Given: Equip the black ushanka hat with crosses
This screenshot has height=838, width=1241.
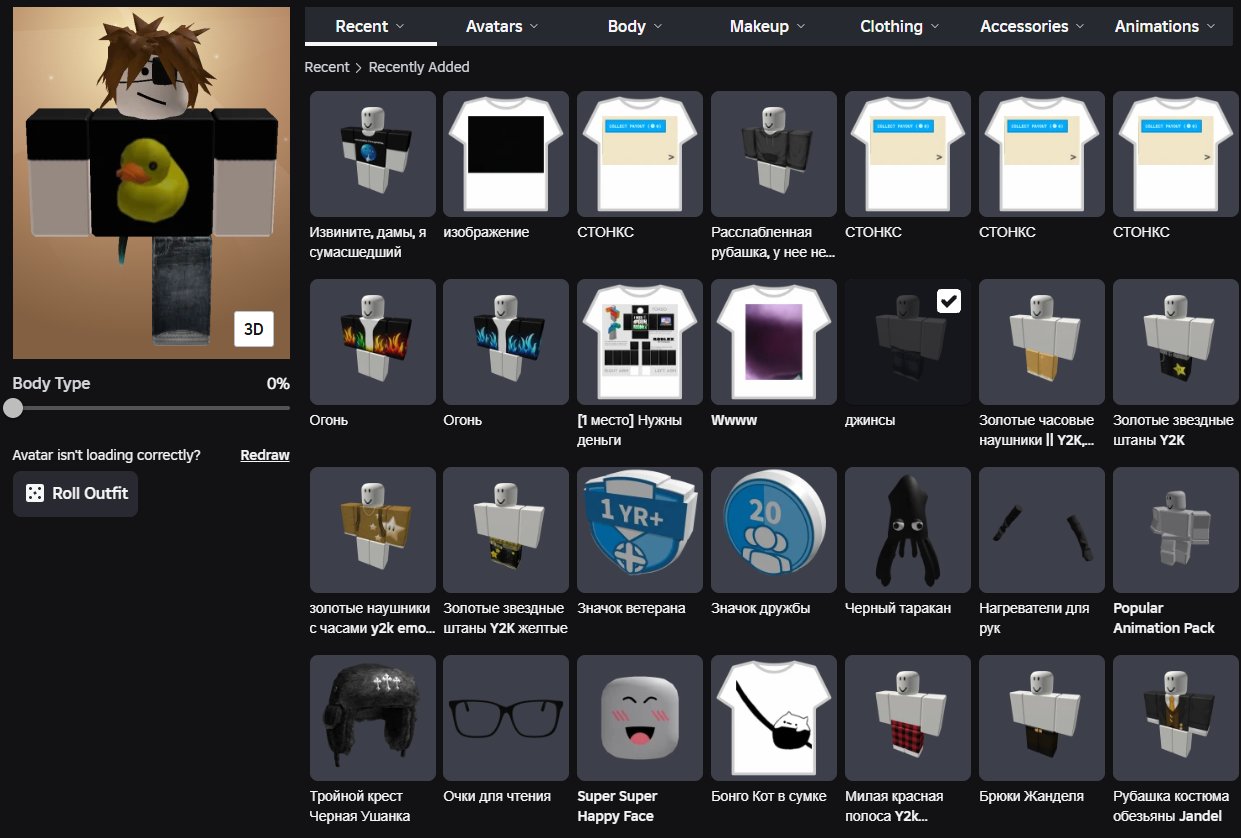Looking at the screenshot, I should [372, 718].
